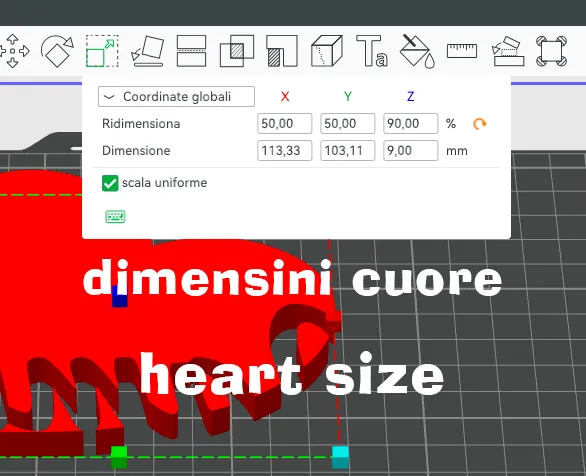
Task: Reset scale with the orange arrow
Action: point(479,124)
